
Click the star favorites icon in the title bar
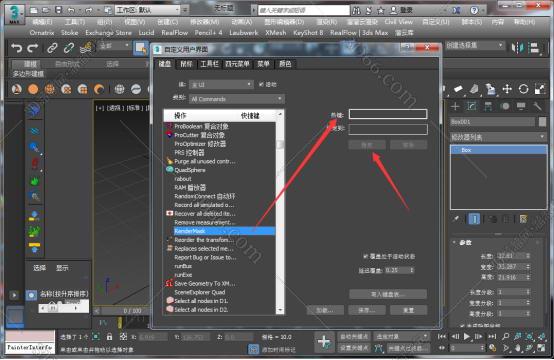click(381, 10)
